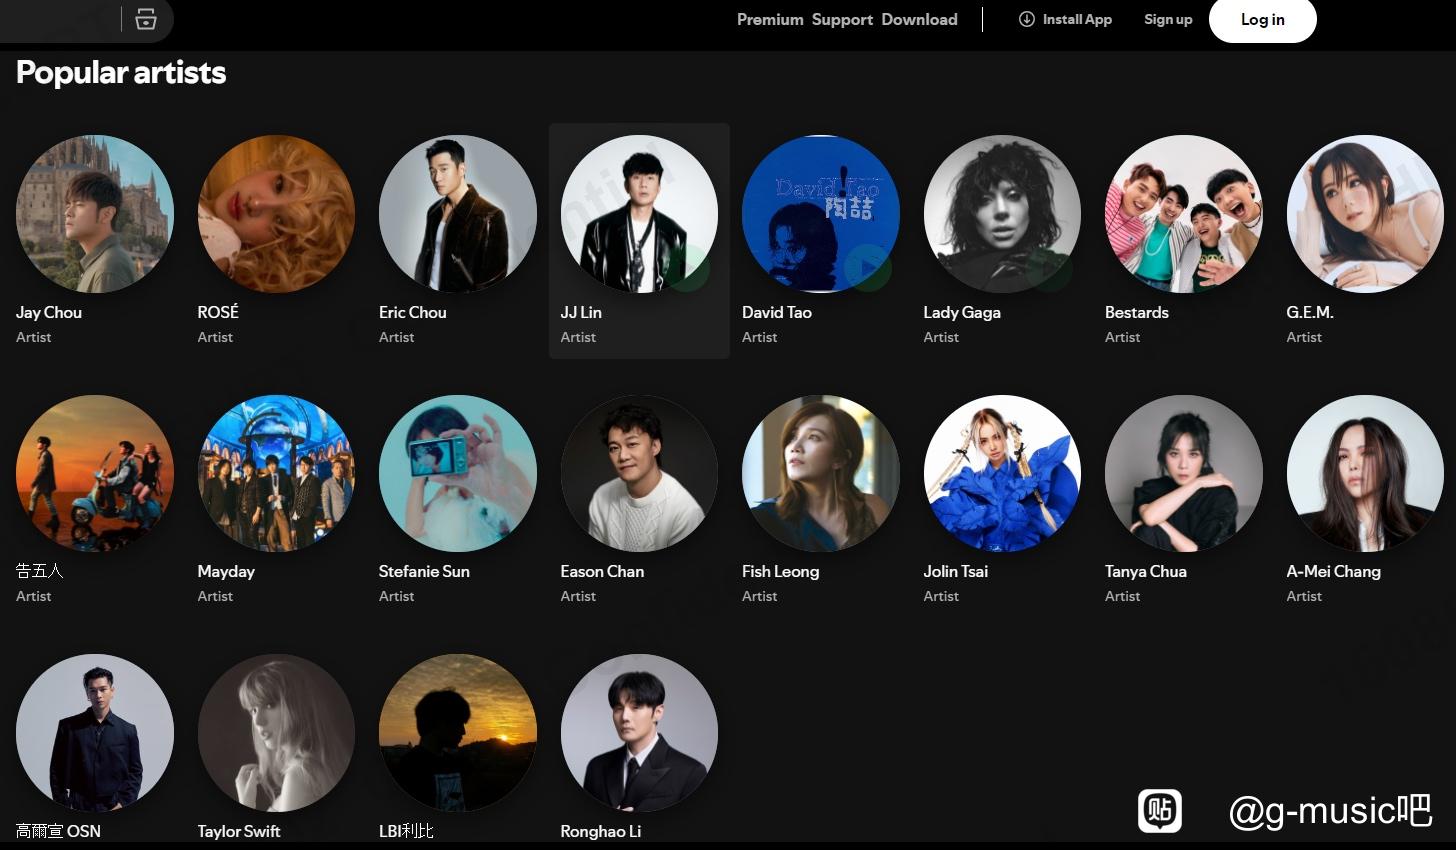This screenshot has height=850, width=1456.
Task: Open Taylor Swift's artist photo
Action: pyautogui.click(x=276, y=733)
